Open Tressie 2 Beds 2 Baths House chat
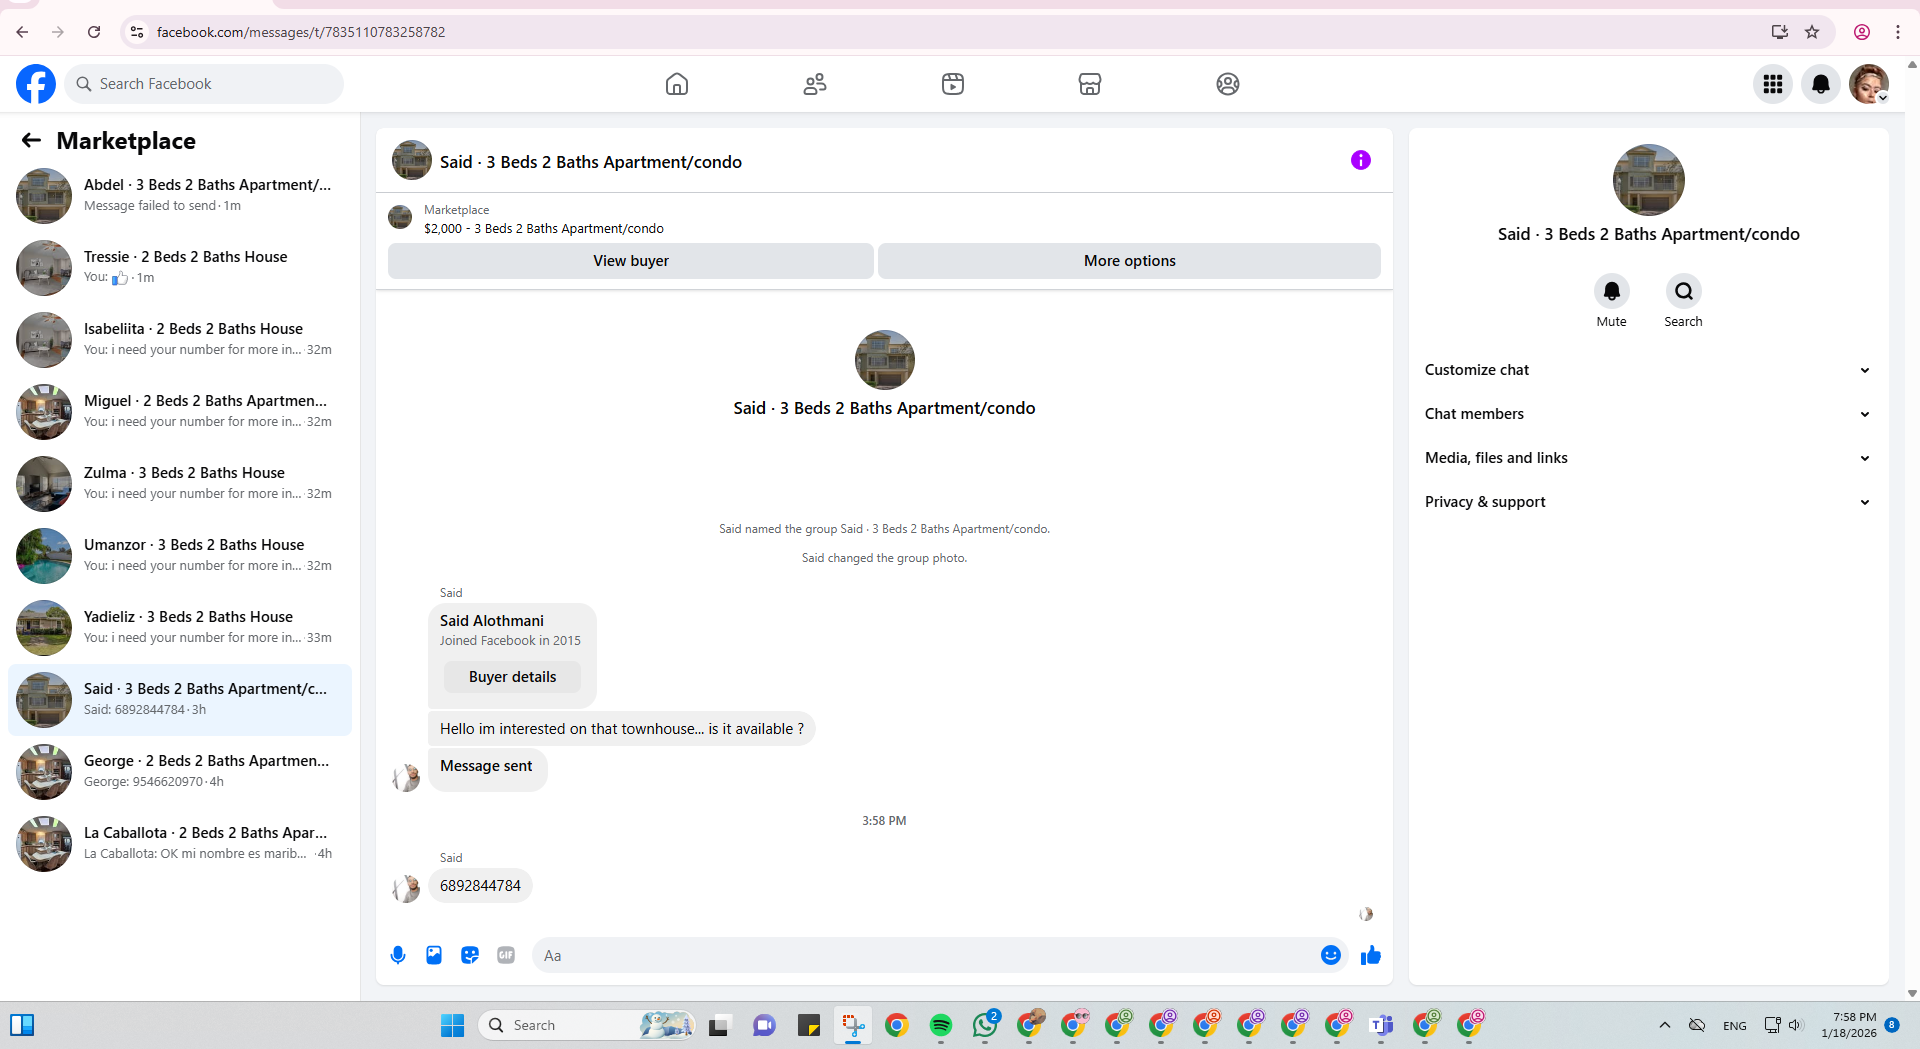Image resolution: width=1920 pixels, height=1049 pixels. pyautogui.click(x=180, y=267)
